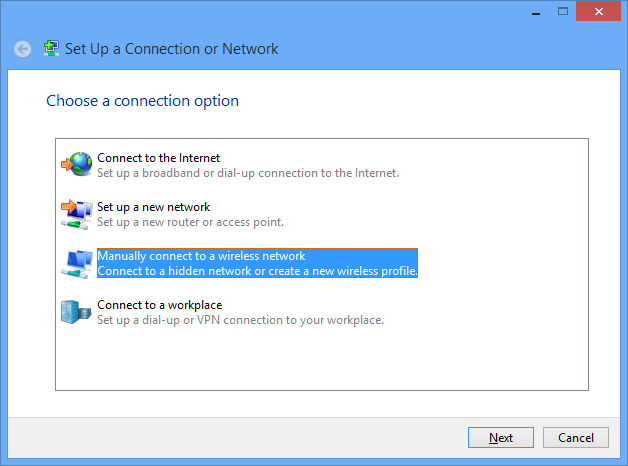Choose "Connect to a workplace" option title
Image resolution: width=628 pixels, height=466 pixels.
[x=159, y=305]
